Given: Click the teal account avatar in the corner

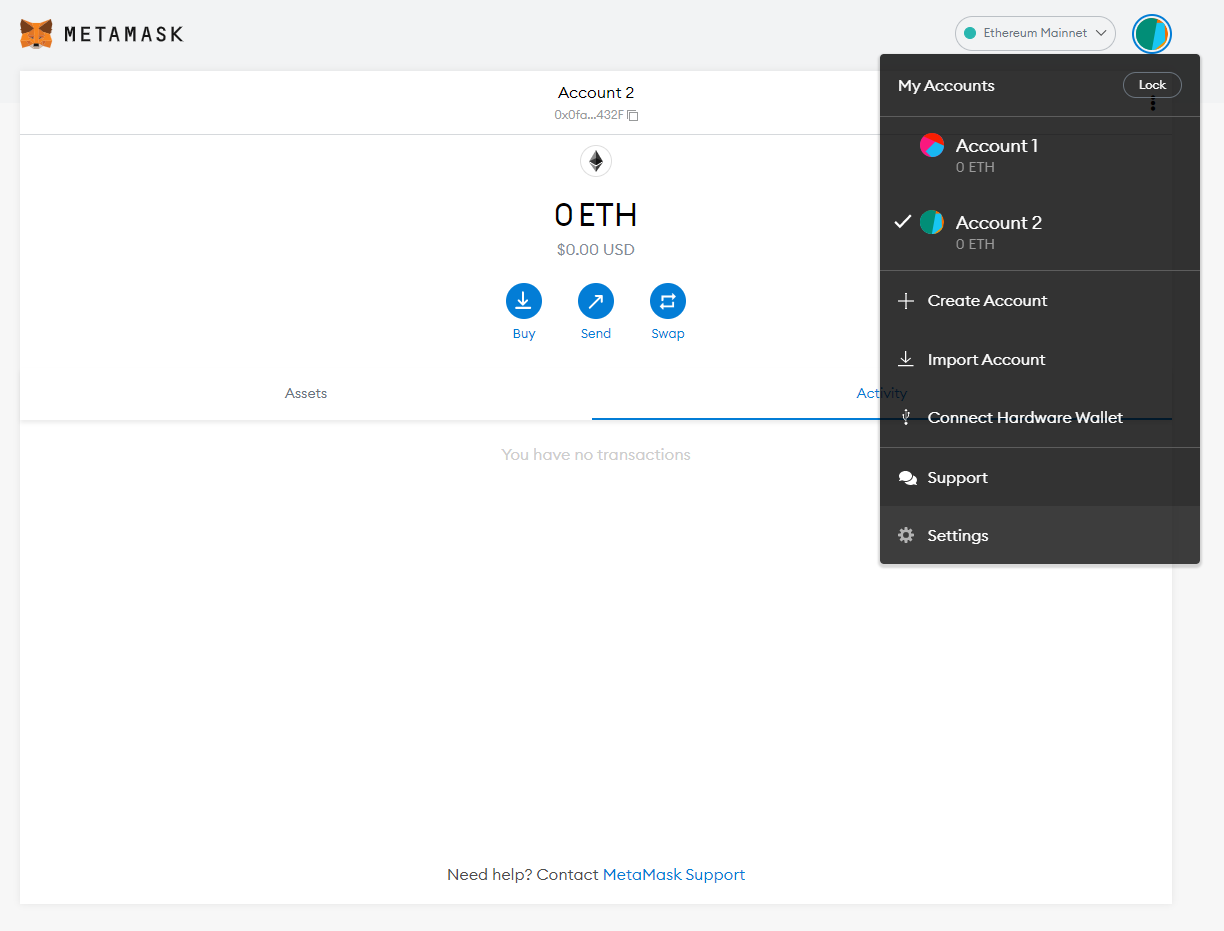Looking at the screenshot, I should (x=1151, y=33).
